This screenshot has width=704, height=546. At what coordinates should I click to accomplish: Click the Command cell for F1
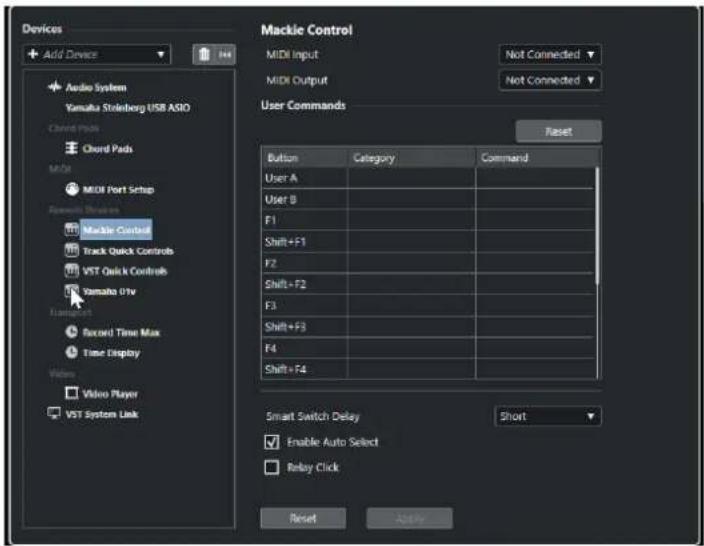pyautogui.click(x=536, y=220)
